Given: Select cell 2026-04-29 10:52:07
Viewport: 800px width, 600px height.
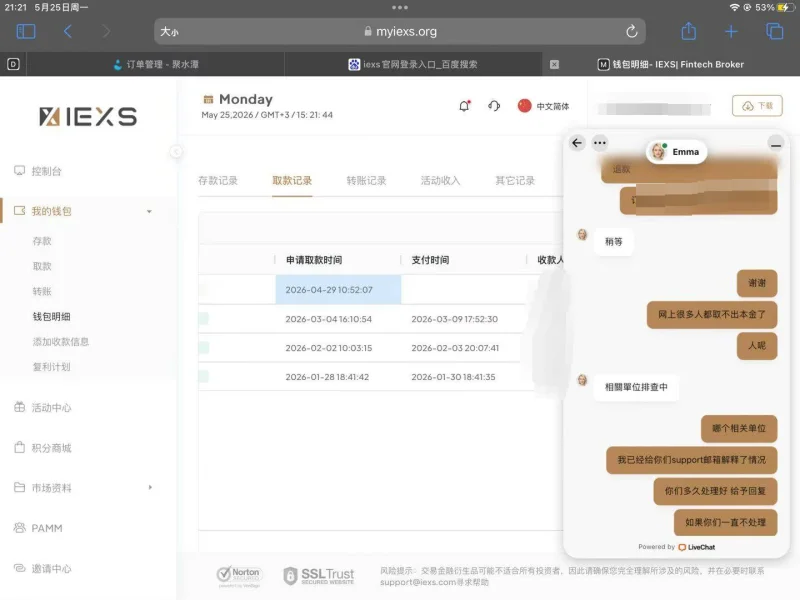Looking at the screenshot, I should (x=338, y=289).
